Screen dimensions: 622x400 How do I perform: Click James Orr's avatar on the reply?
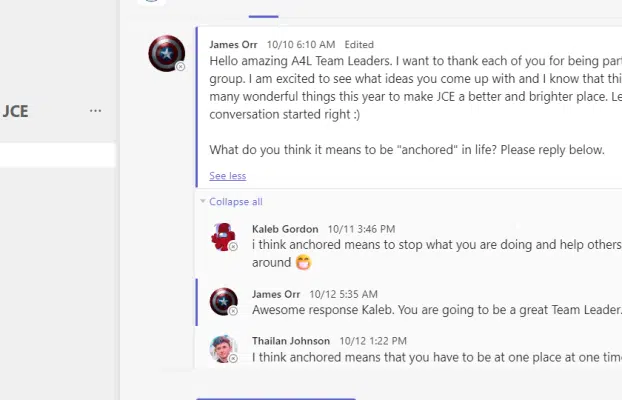pos(223,302)
